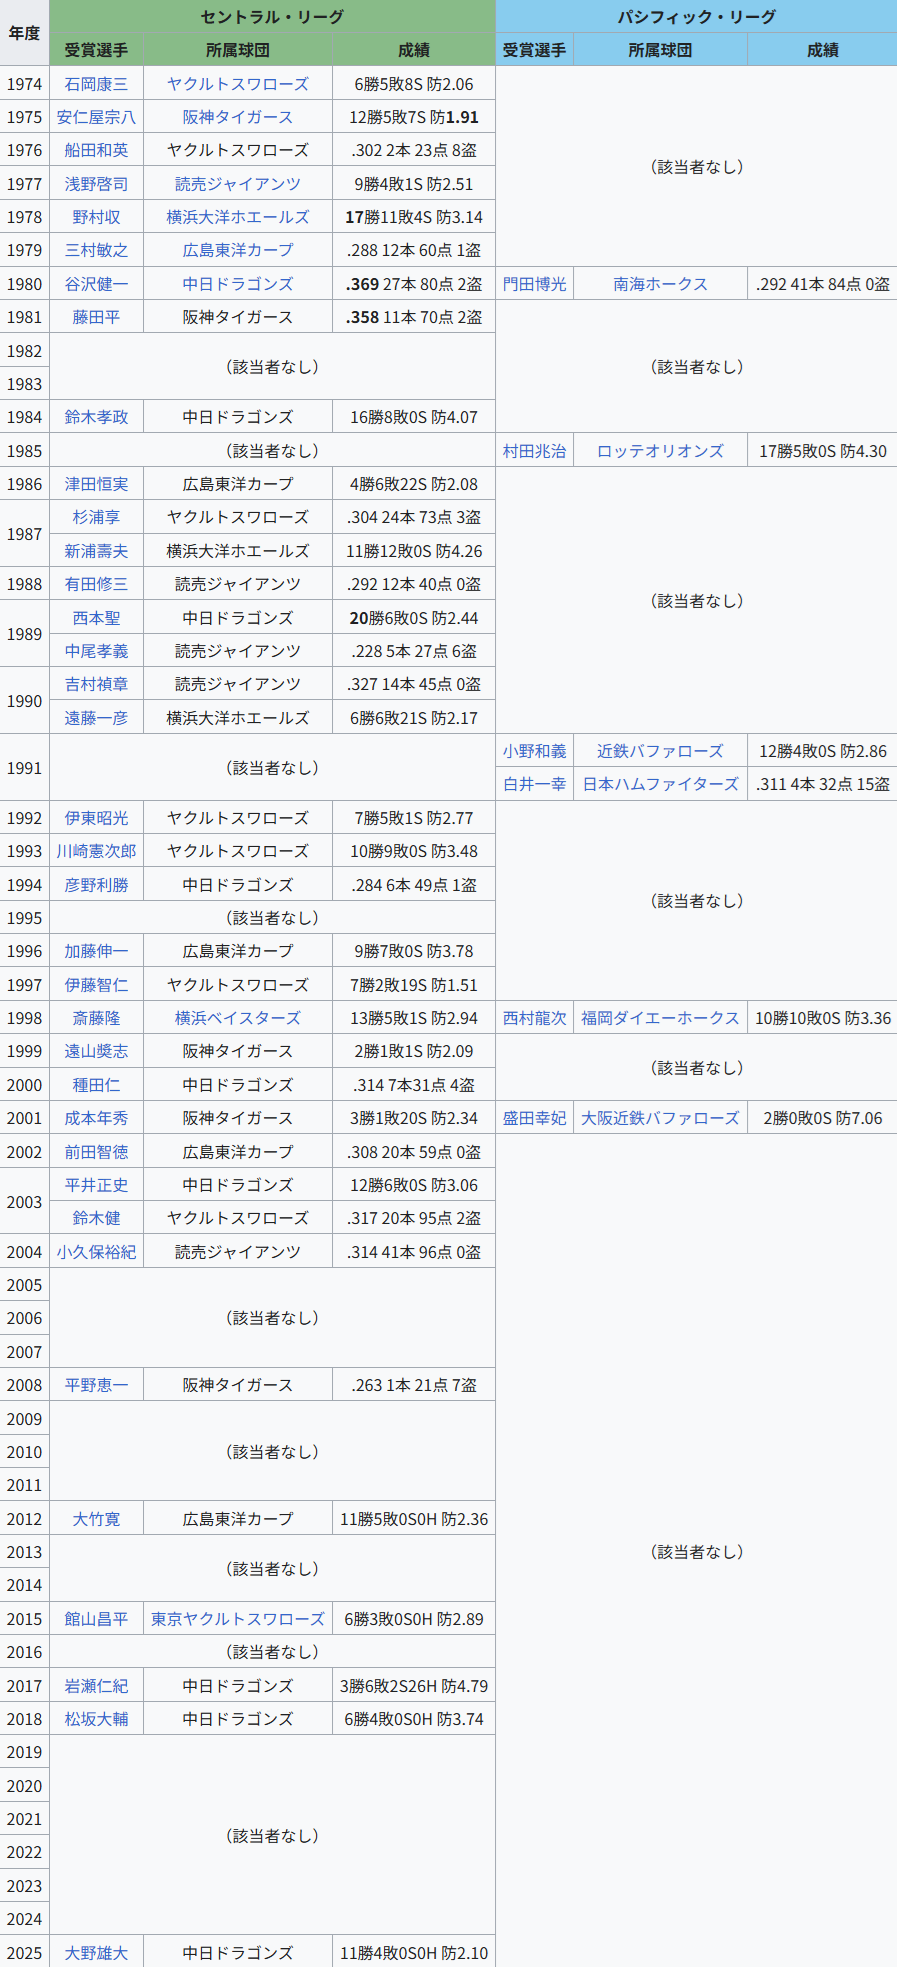Click ヤクルトスワローズ link in 1974 row
Image resolution: width=897 pixels, height=1967 pixels.
tap(238, 84)
